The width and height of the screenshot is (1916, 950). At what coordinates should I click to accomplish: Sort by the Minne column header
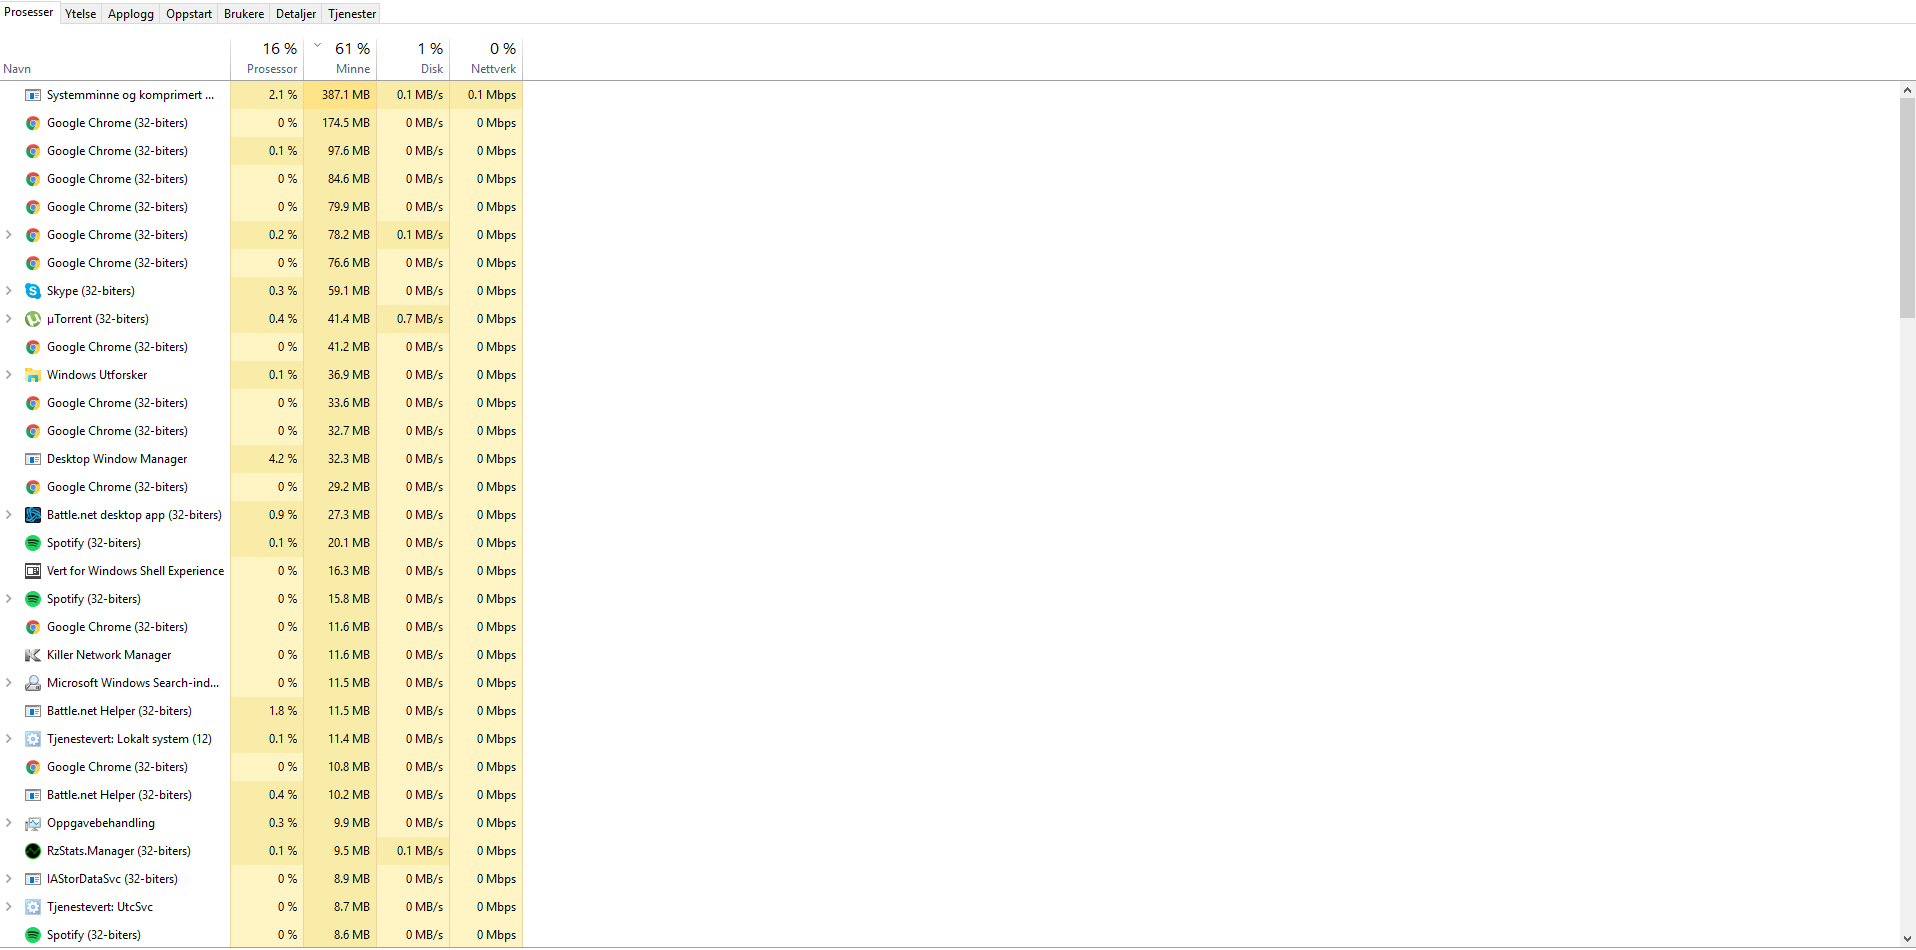pyautogui.click(x=340, y=59)
